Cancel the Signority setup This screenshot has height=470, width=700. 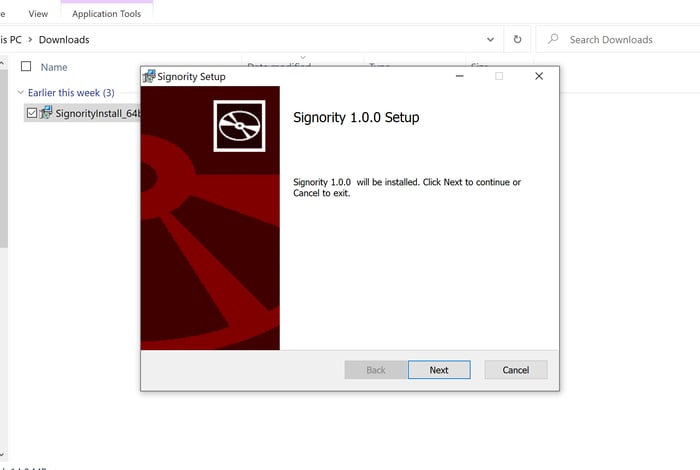coord(515,370)
